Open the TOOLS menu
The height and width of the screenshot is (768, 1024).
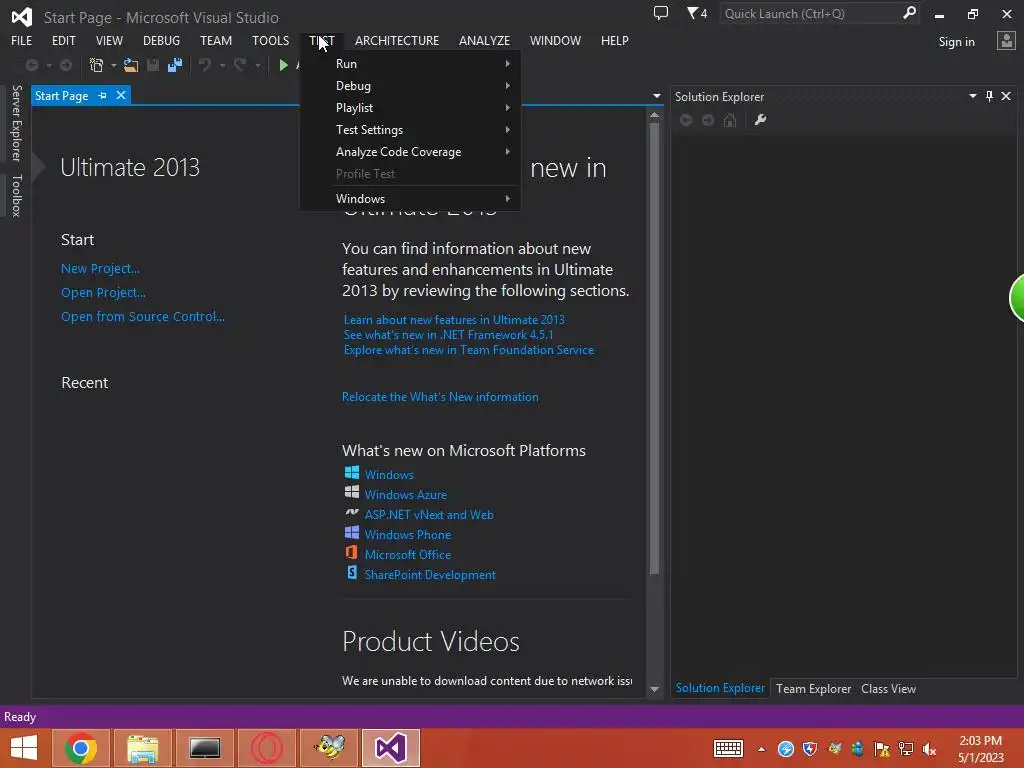(x=270, y=40)
